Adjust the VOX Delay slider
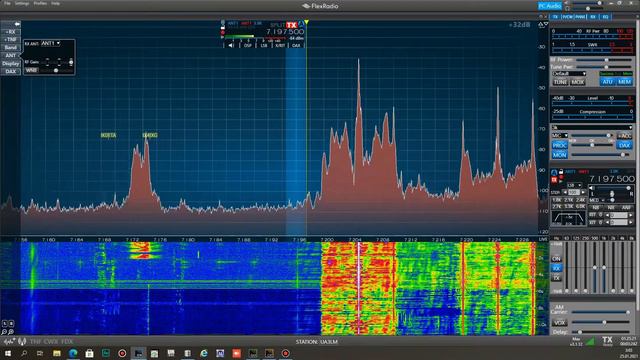The height and width of the screenshot is (360, 640). pyautogui.click(x=601, y=332)
